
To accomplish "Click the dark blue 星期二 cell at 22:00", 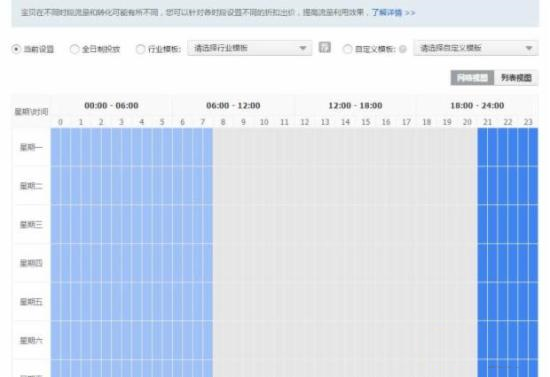I will [x=508, y=186].
